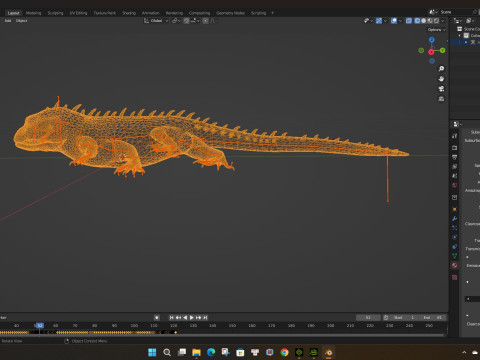
Task: Toggle proportional editing in viewport header
Action: point(206,21)
